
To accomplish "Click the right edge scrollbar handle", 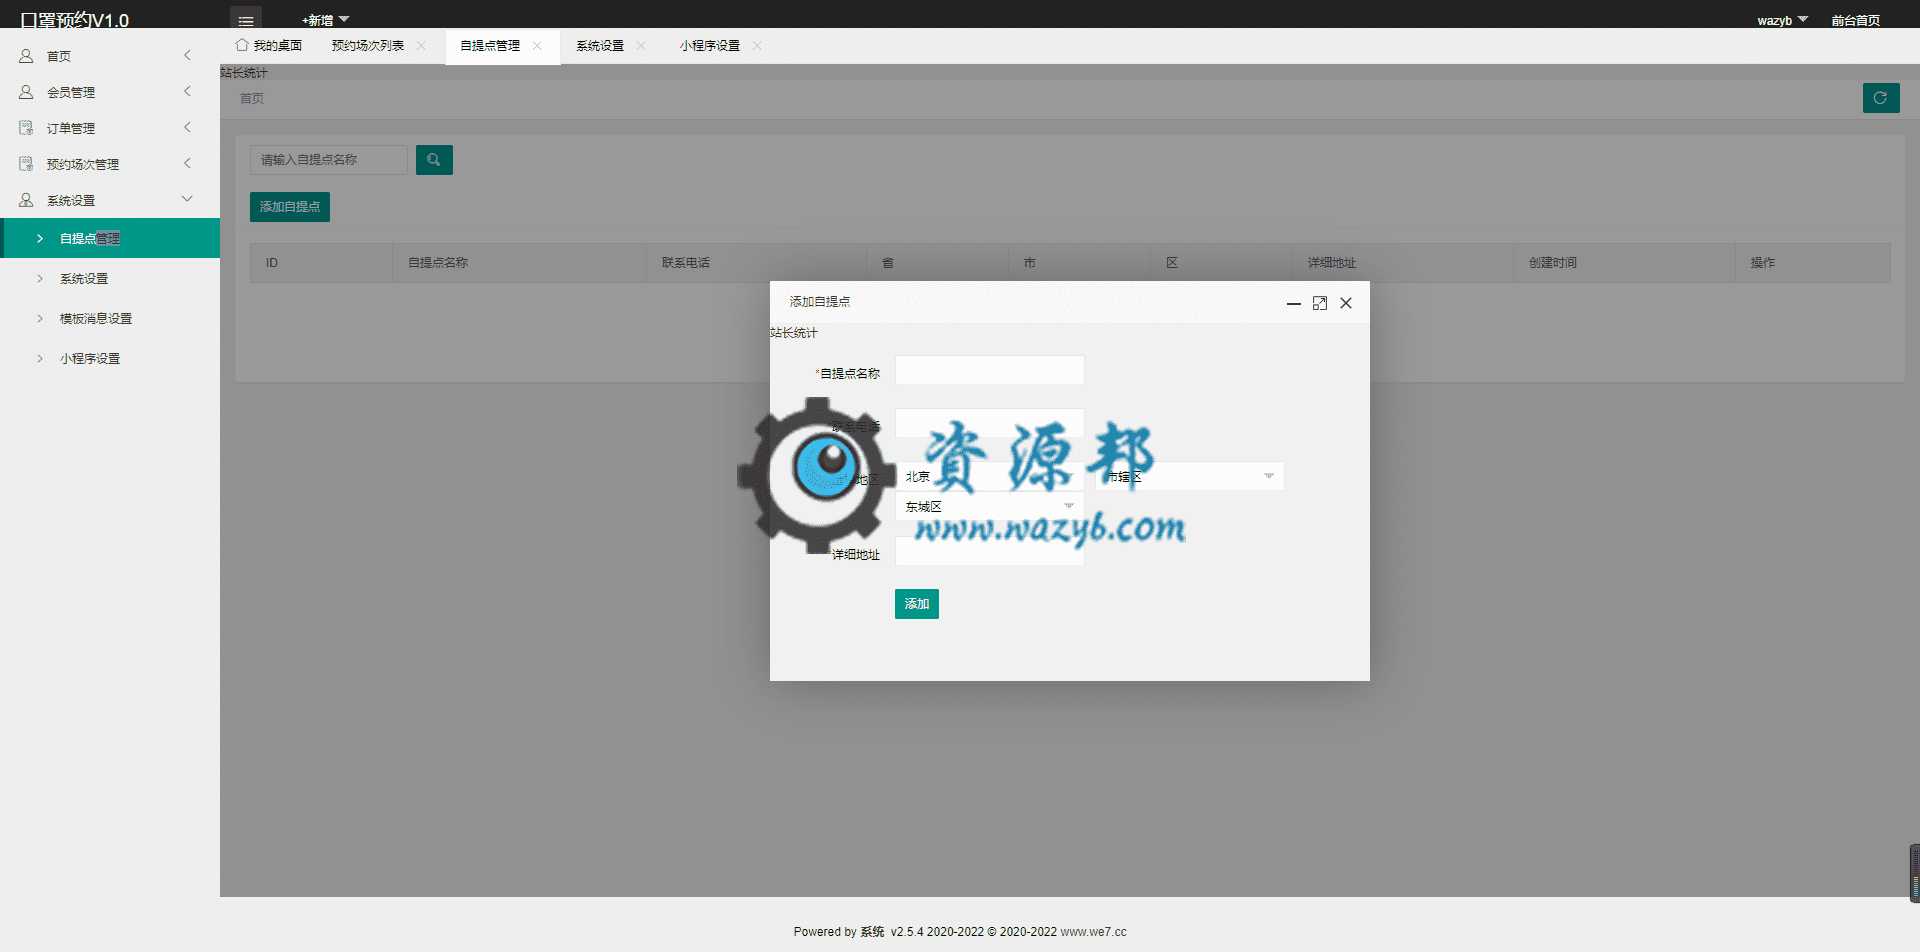I will pyautogui.click(x=1914, y=873).
